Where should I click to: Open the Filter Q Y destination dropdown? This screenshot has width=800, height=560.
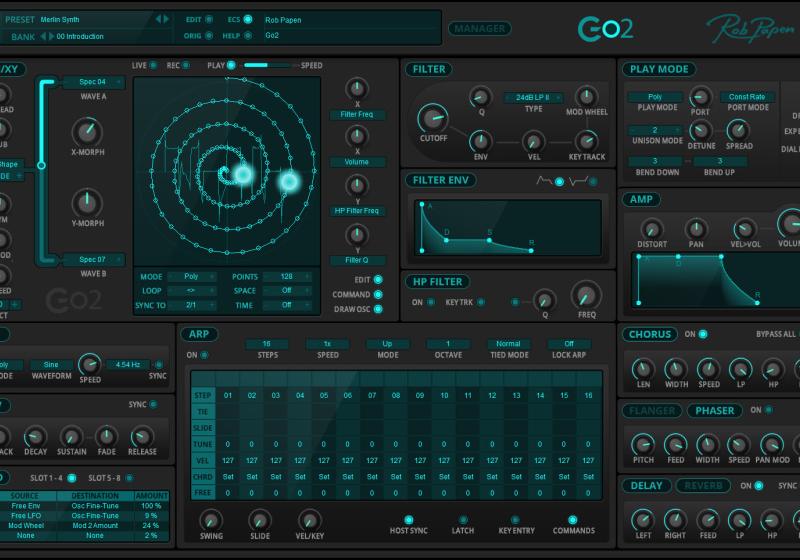pyautogui.click(x=357, y=260)
